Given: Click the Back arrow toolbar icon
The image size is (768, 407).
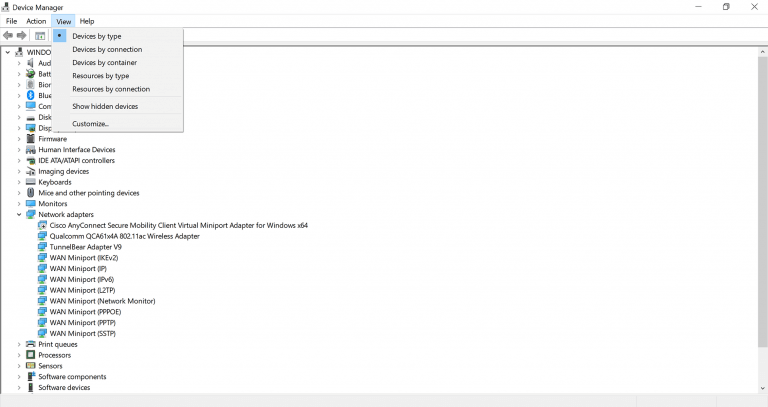Looking at the screenshot, I should [x=8, y=35].
